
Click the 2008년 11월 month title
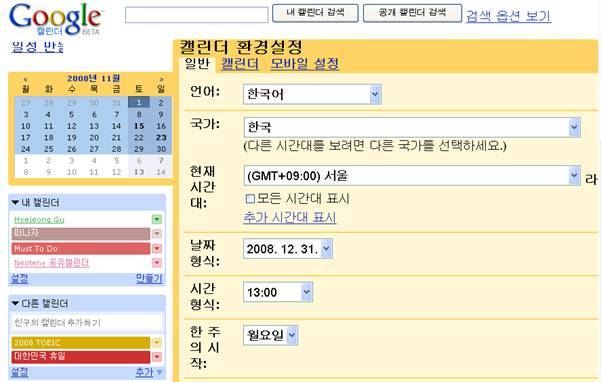click(x=94, y=79)
